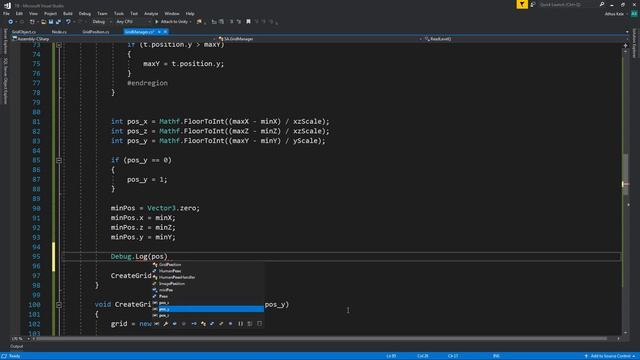Open the Debug menu
Image resolution: width=640 pixels, height=360 pixels.
click(84, 13)
